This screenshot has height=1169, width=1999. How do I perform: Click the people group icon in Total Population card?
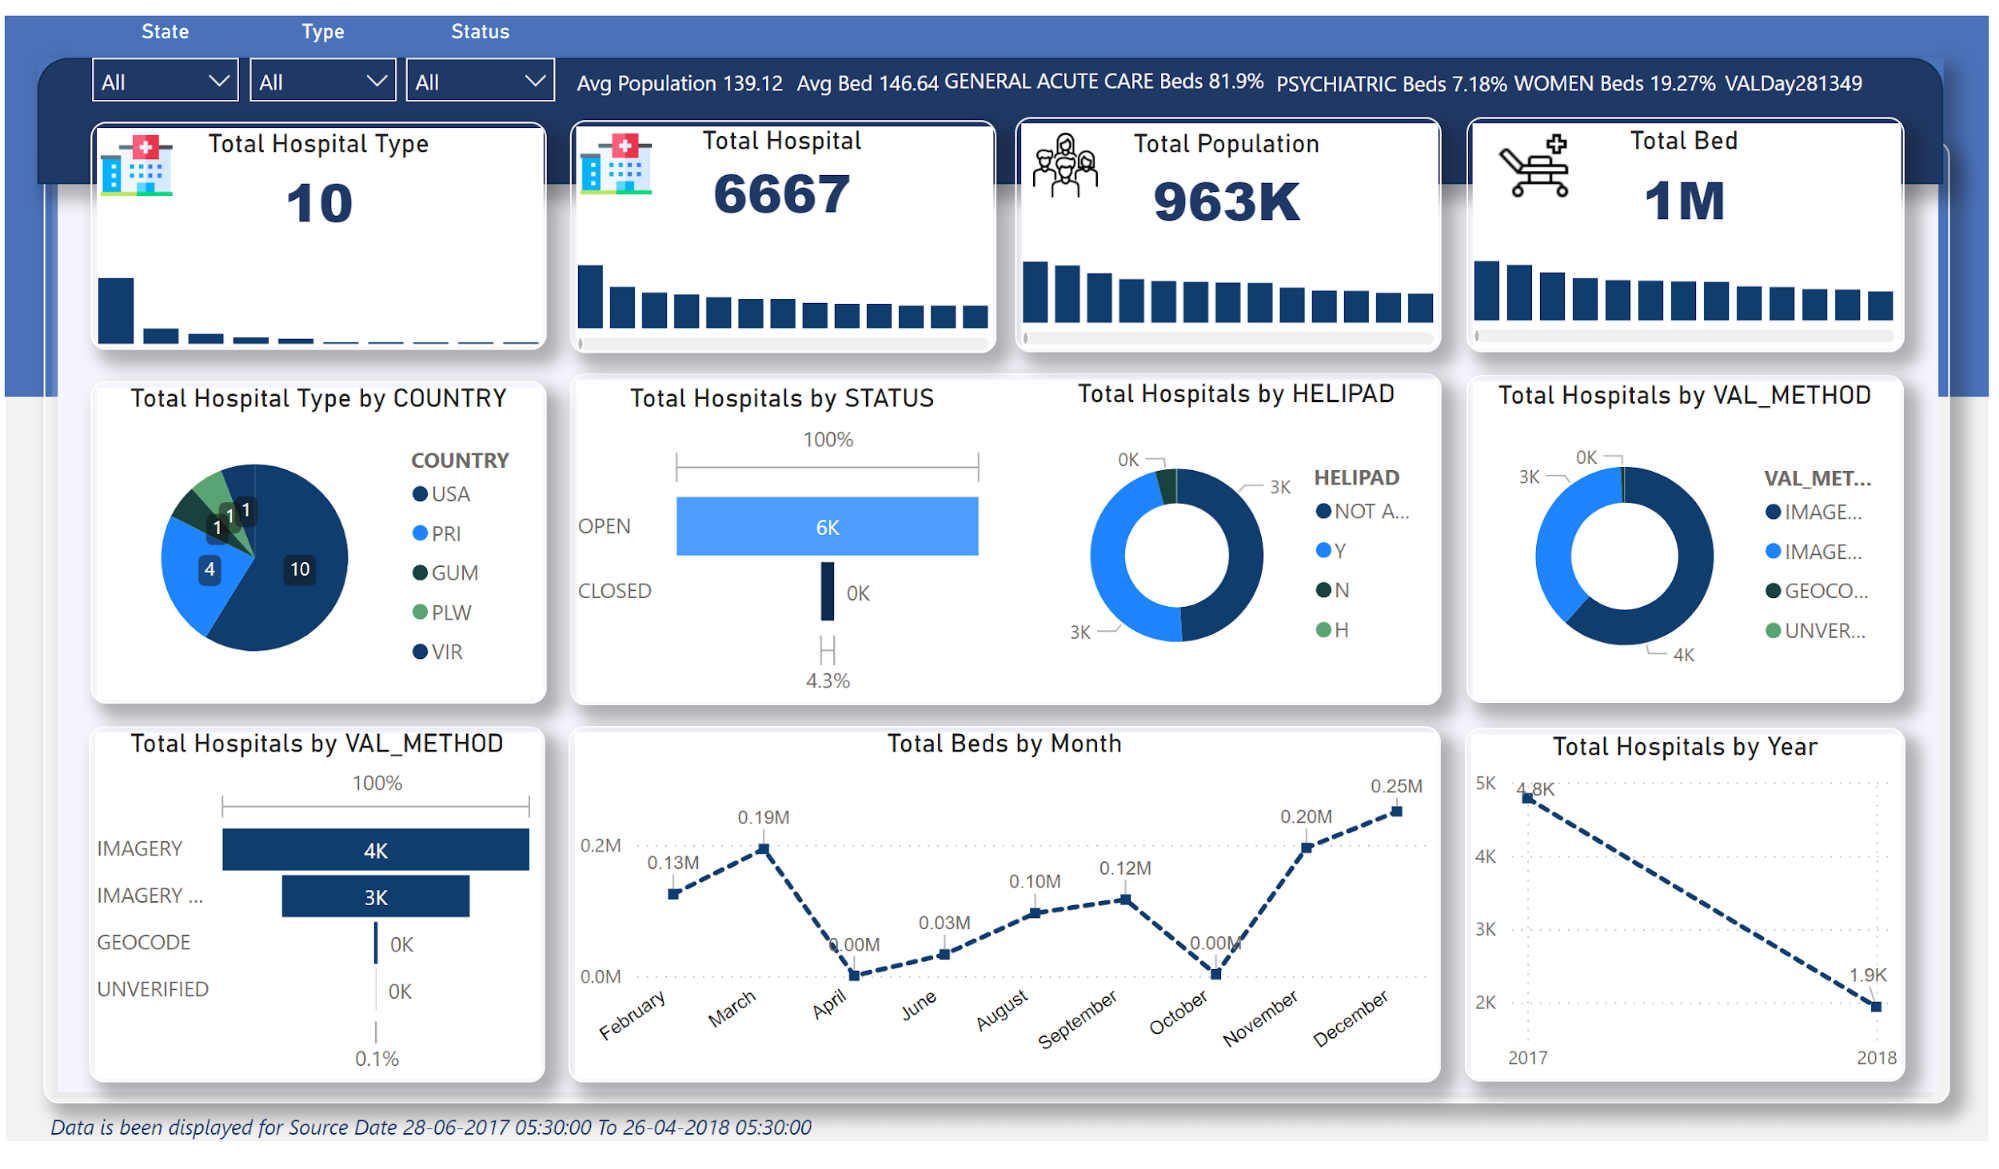tap(1065, 165)
